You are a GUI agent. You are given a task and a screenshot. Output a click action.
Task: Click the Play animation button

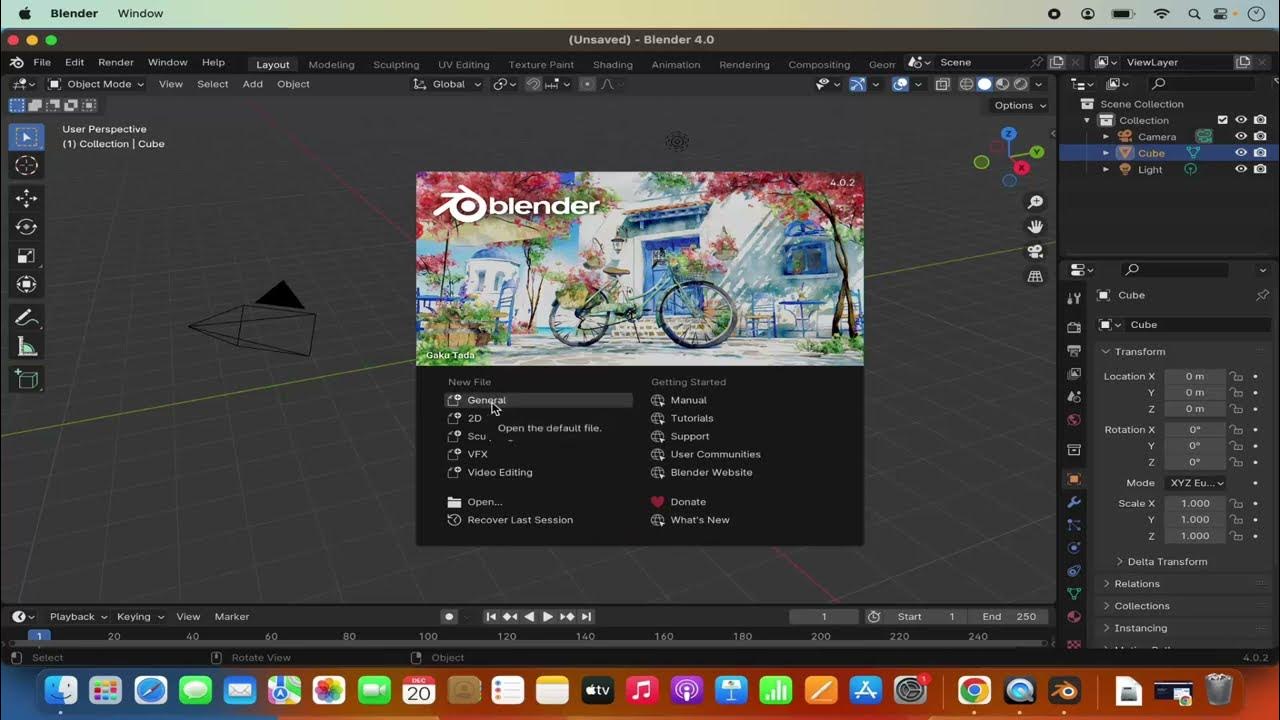547,616
